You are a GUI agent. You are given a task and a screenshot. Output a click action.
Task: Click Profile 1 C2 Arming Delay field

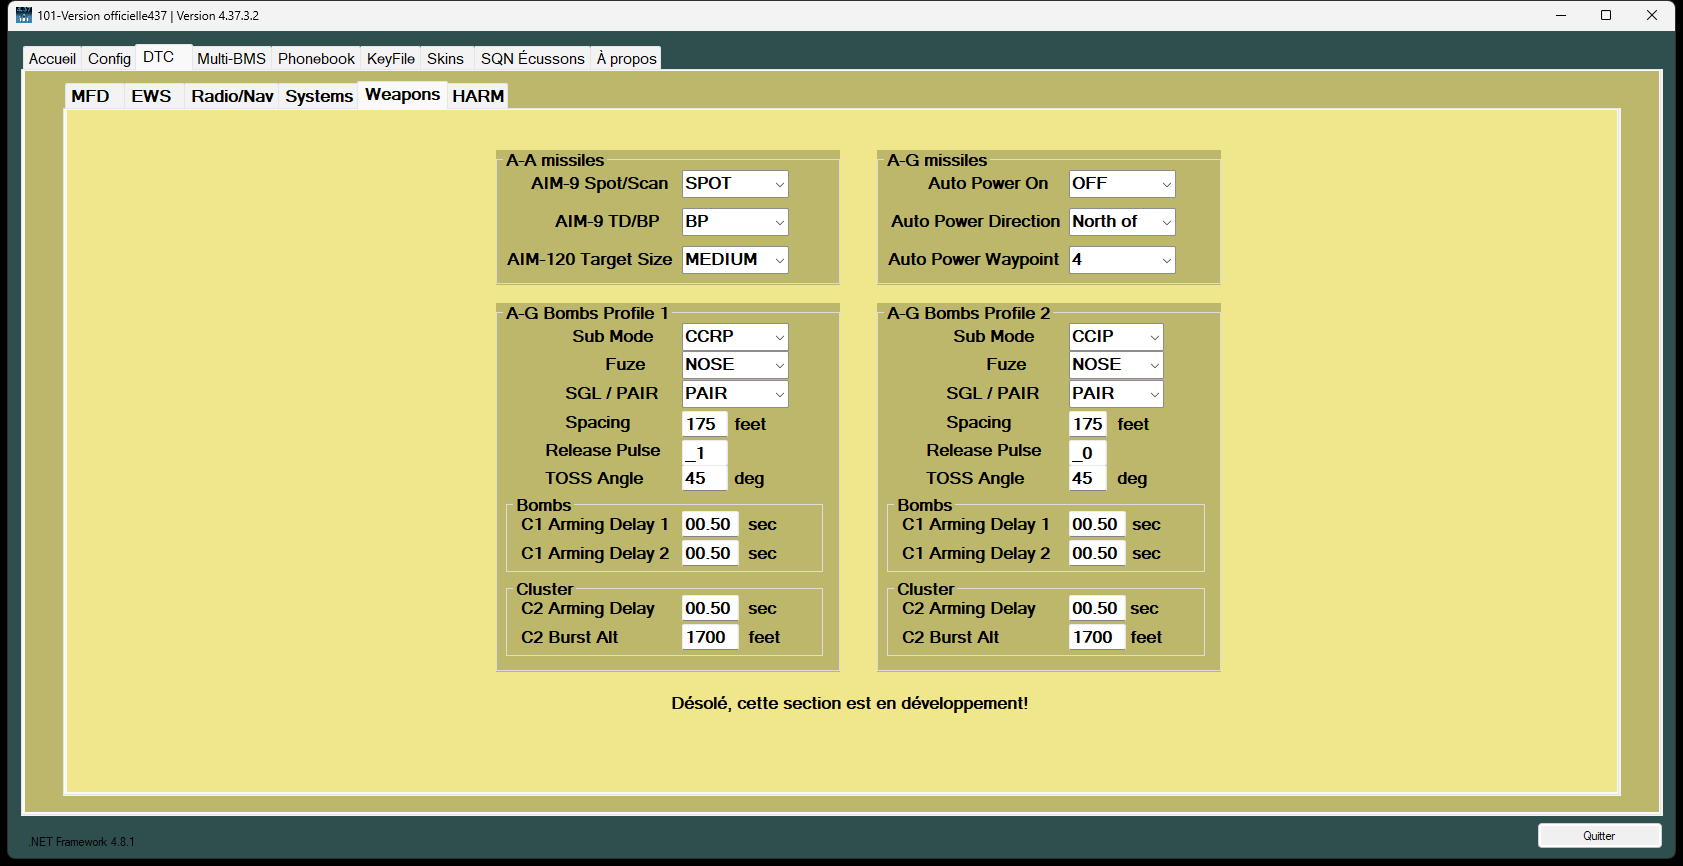[710, 609]
